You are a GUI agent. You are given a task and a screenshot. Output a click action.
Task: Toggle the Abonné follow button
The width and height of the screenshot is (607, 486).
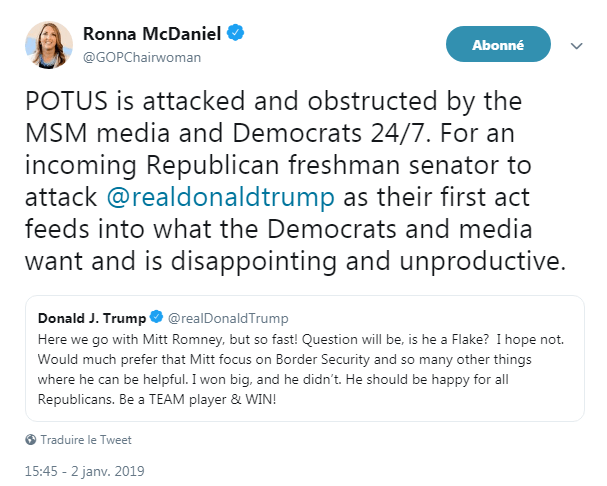point(498,44)
